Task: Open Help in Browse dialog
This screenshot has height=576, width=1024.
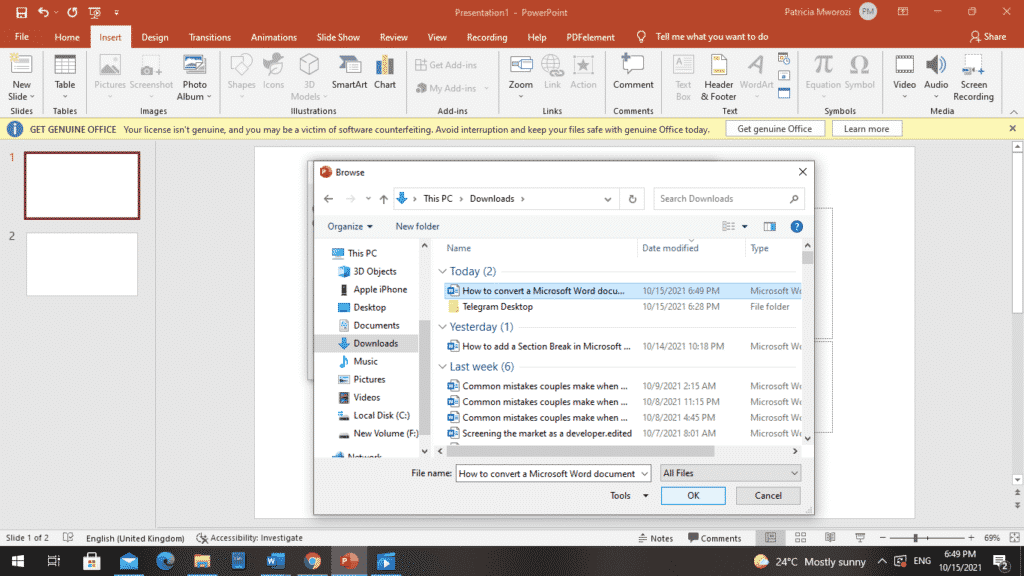Action: pyautogui.click(x=796, y=227)
